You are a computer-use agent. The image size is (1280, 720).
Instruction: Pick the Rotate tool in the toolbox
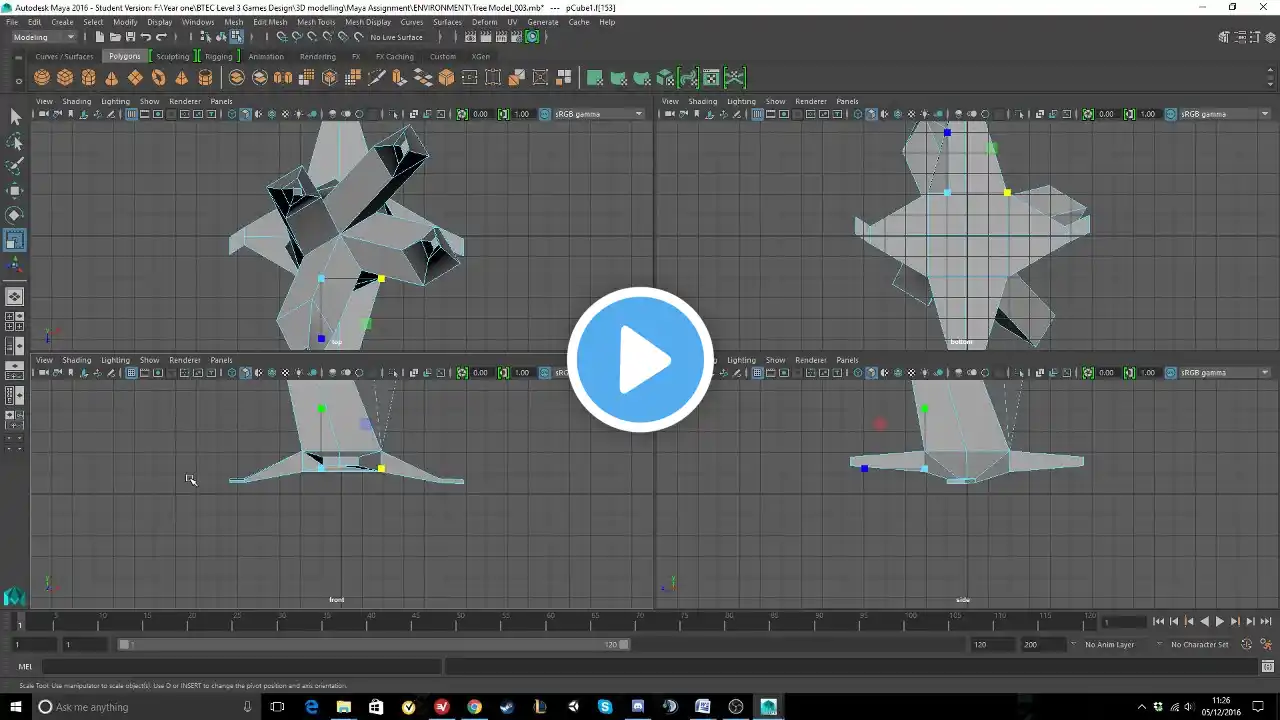point(15,215)
